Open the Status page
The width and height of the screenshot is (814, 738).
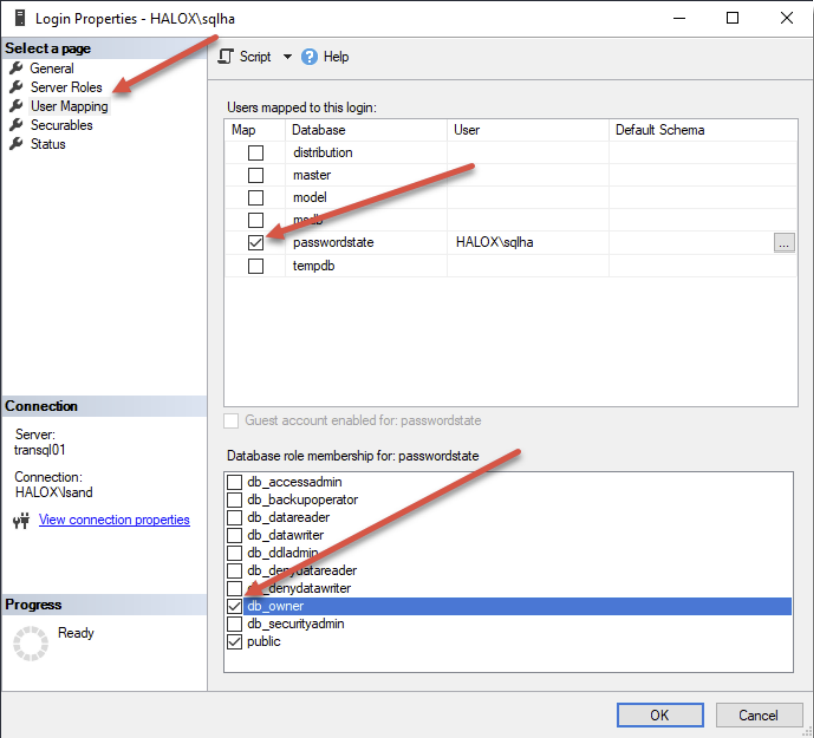pyautogui.click(x=48, y=144)
